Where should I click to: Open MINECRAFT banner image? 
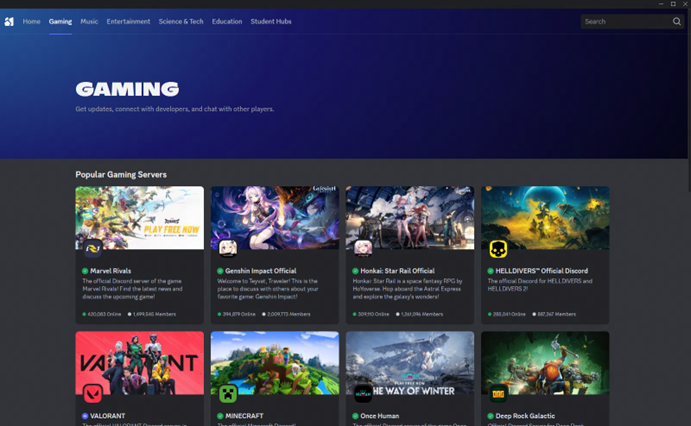click(275, 363)
